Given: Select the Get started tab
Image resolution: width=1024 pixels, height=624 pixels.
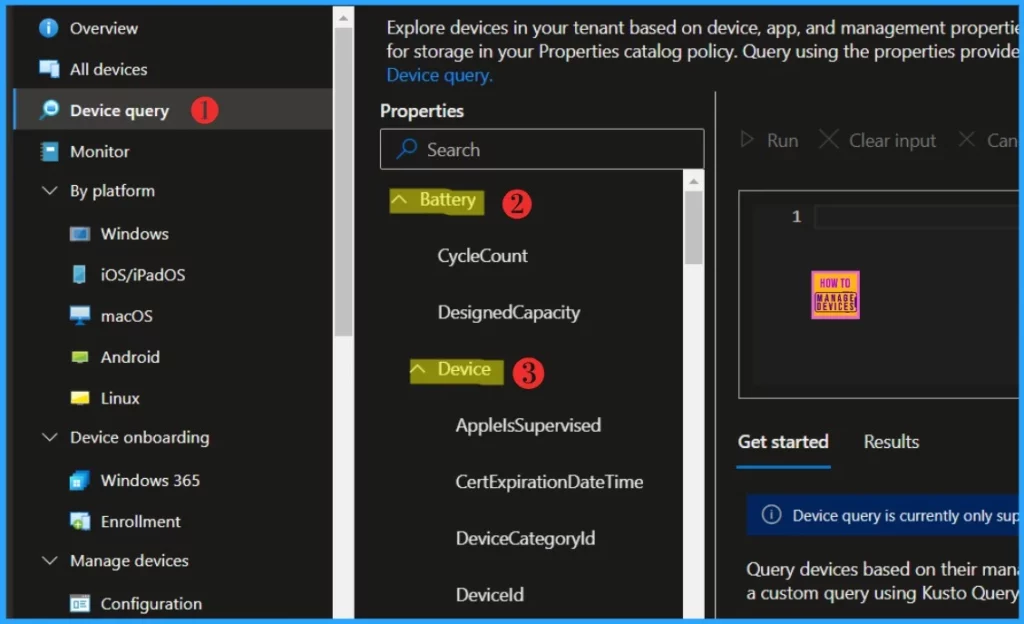Looking at the screenshot, I should (783, 442).
